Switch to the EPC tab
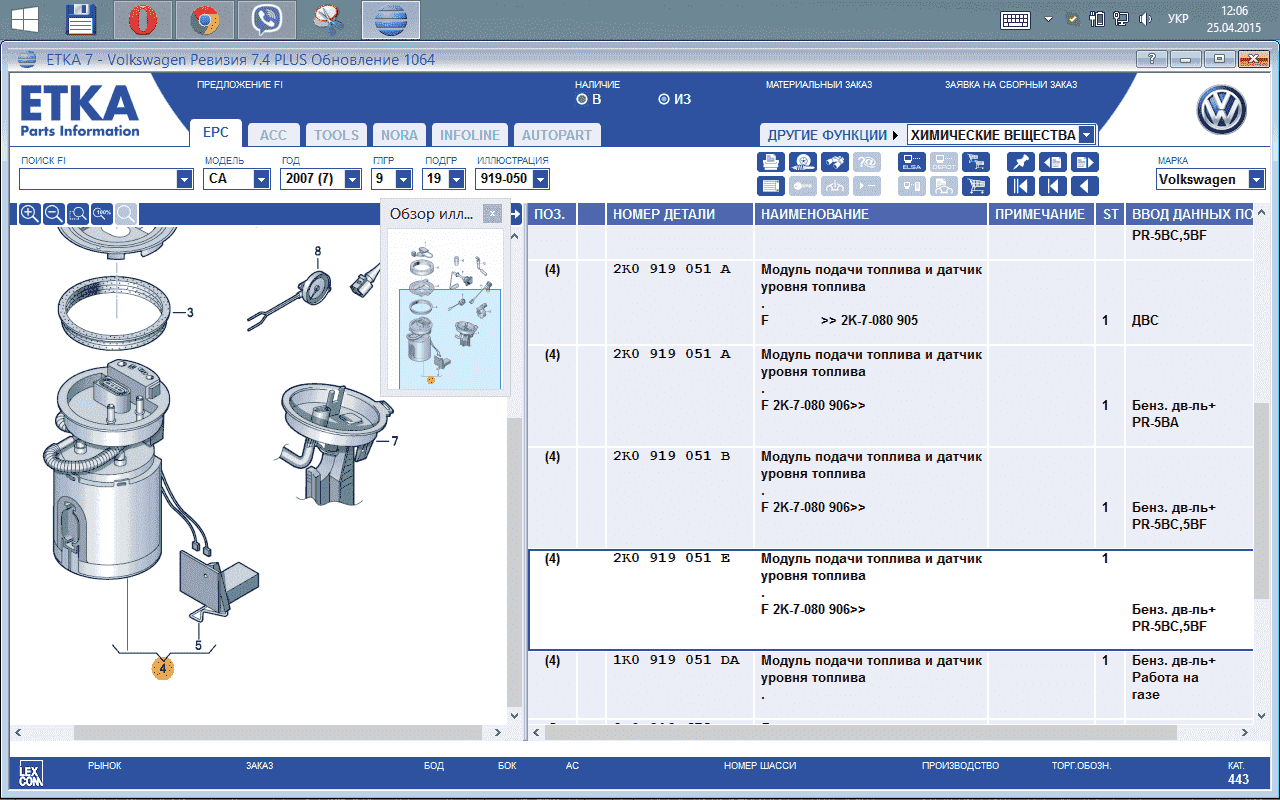 (x=216, y=133)
